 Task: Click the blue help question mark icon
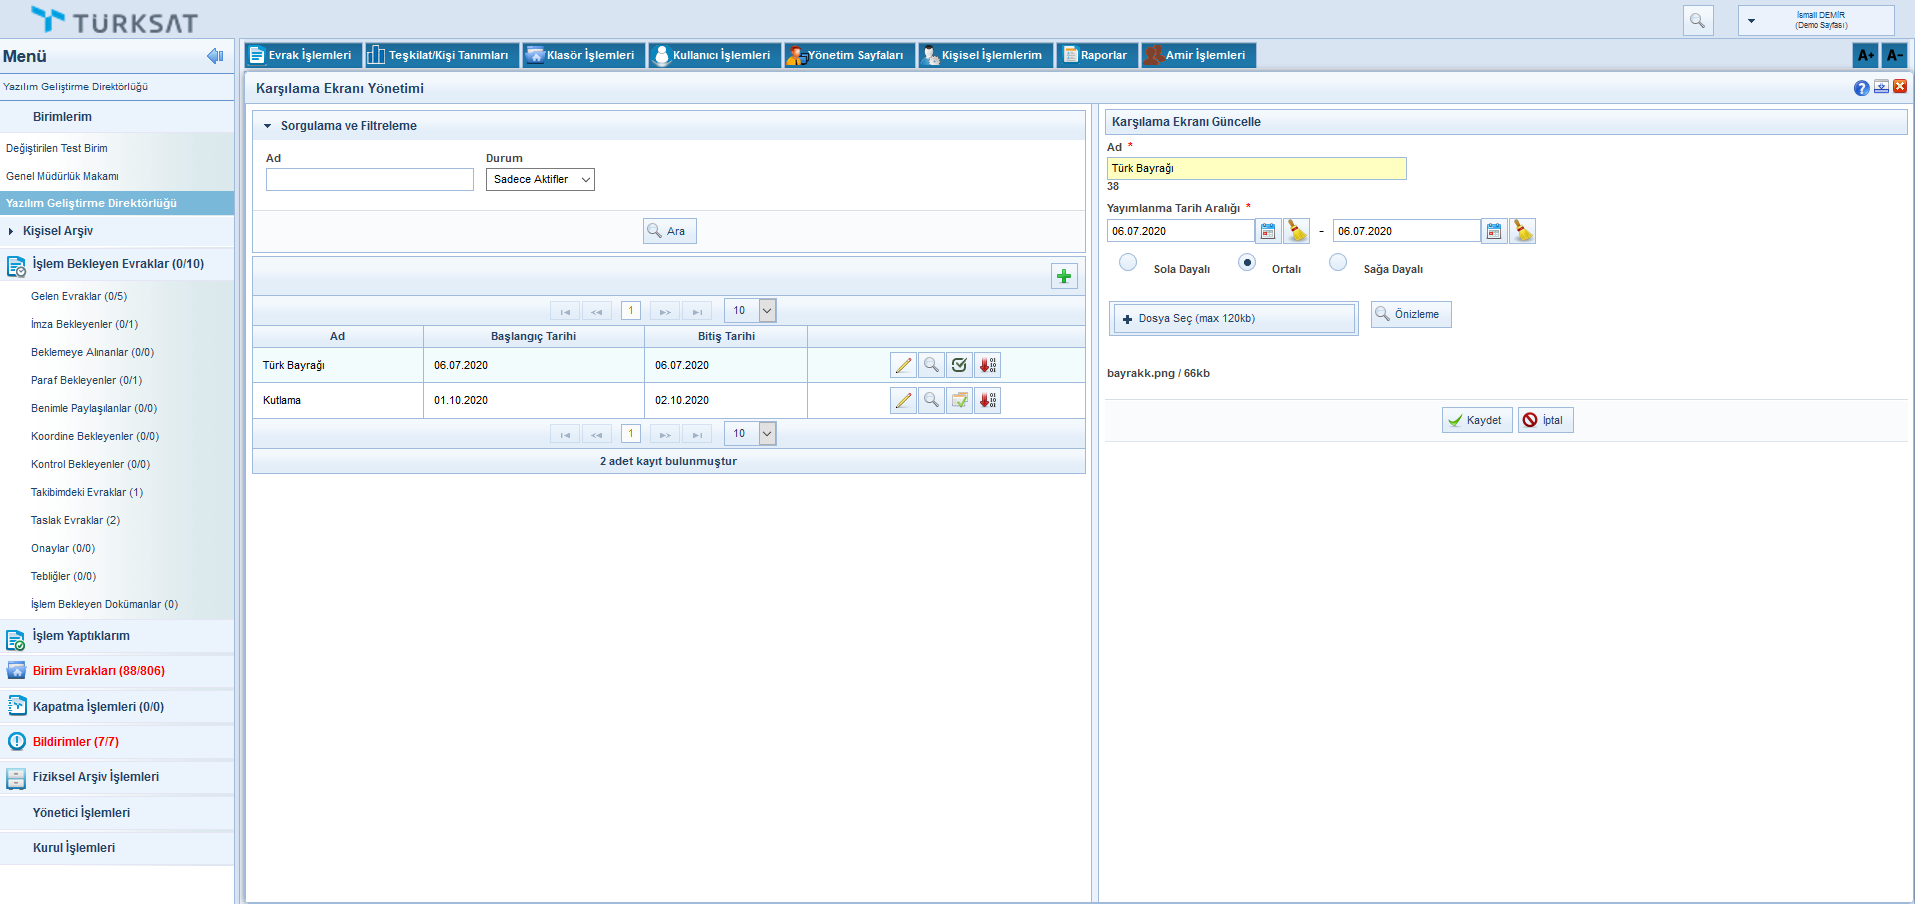point(1861,88)
